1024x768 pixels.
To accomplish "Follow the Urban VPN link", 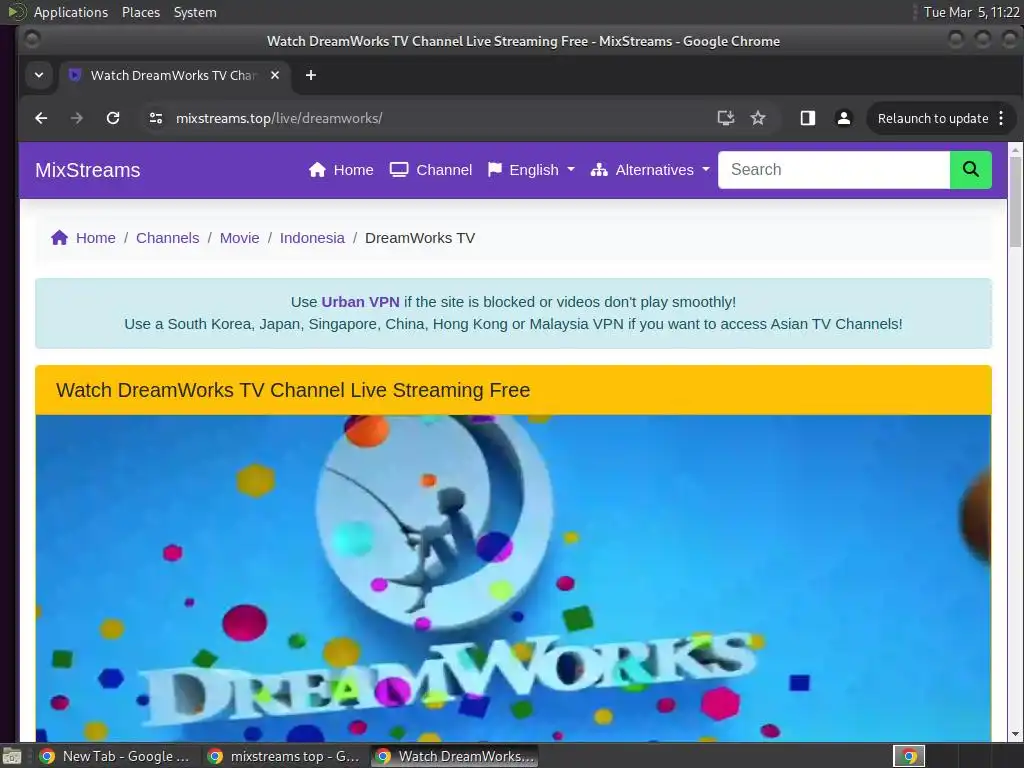I will (x=360, y=302).
